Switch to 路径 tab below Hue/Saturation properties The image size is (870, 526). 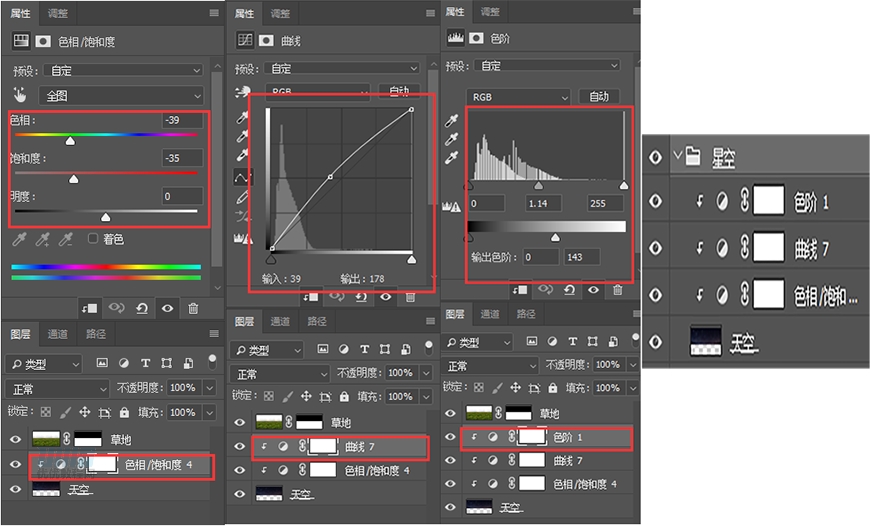[x=96, y=333]
